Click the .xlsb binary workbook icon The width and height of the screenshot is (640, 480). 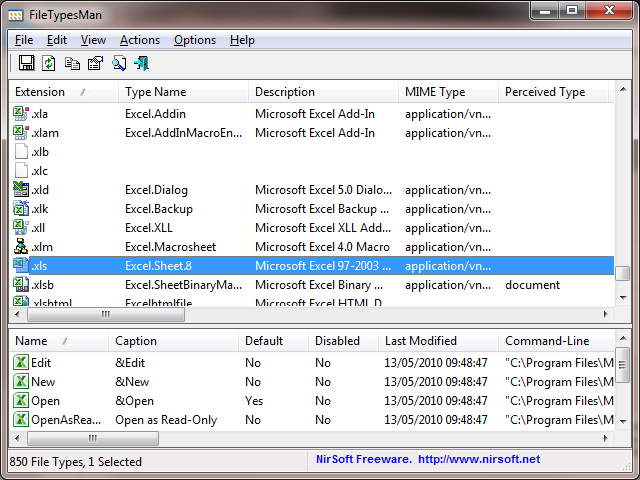[21, 284]
